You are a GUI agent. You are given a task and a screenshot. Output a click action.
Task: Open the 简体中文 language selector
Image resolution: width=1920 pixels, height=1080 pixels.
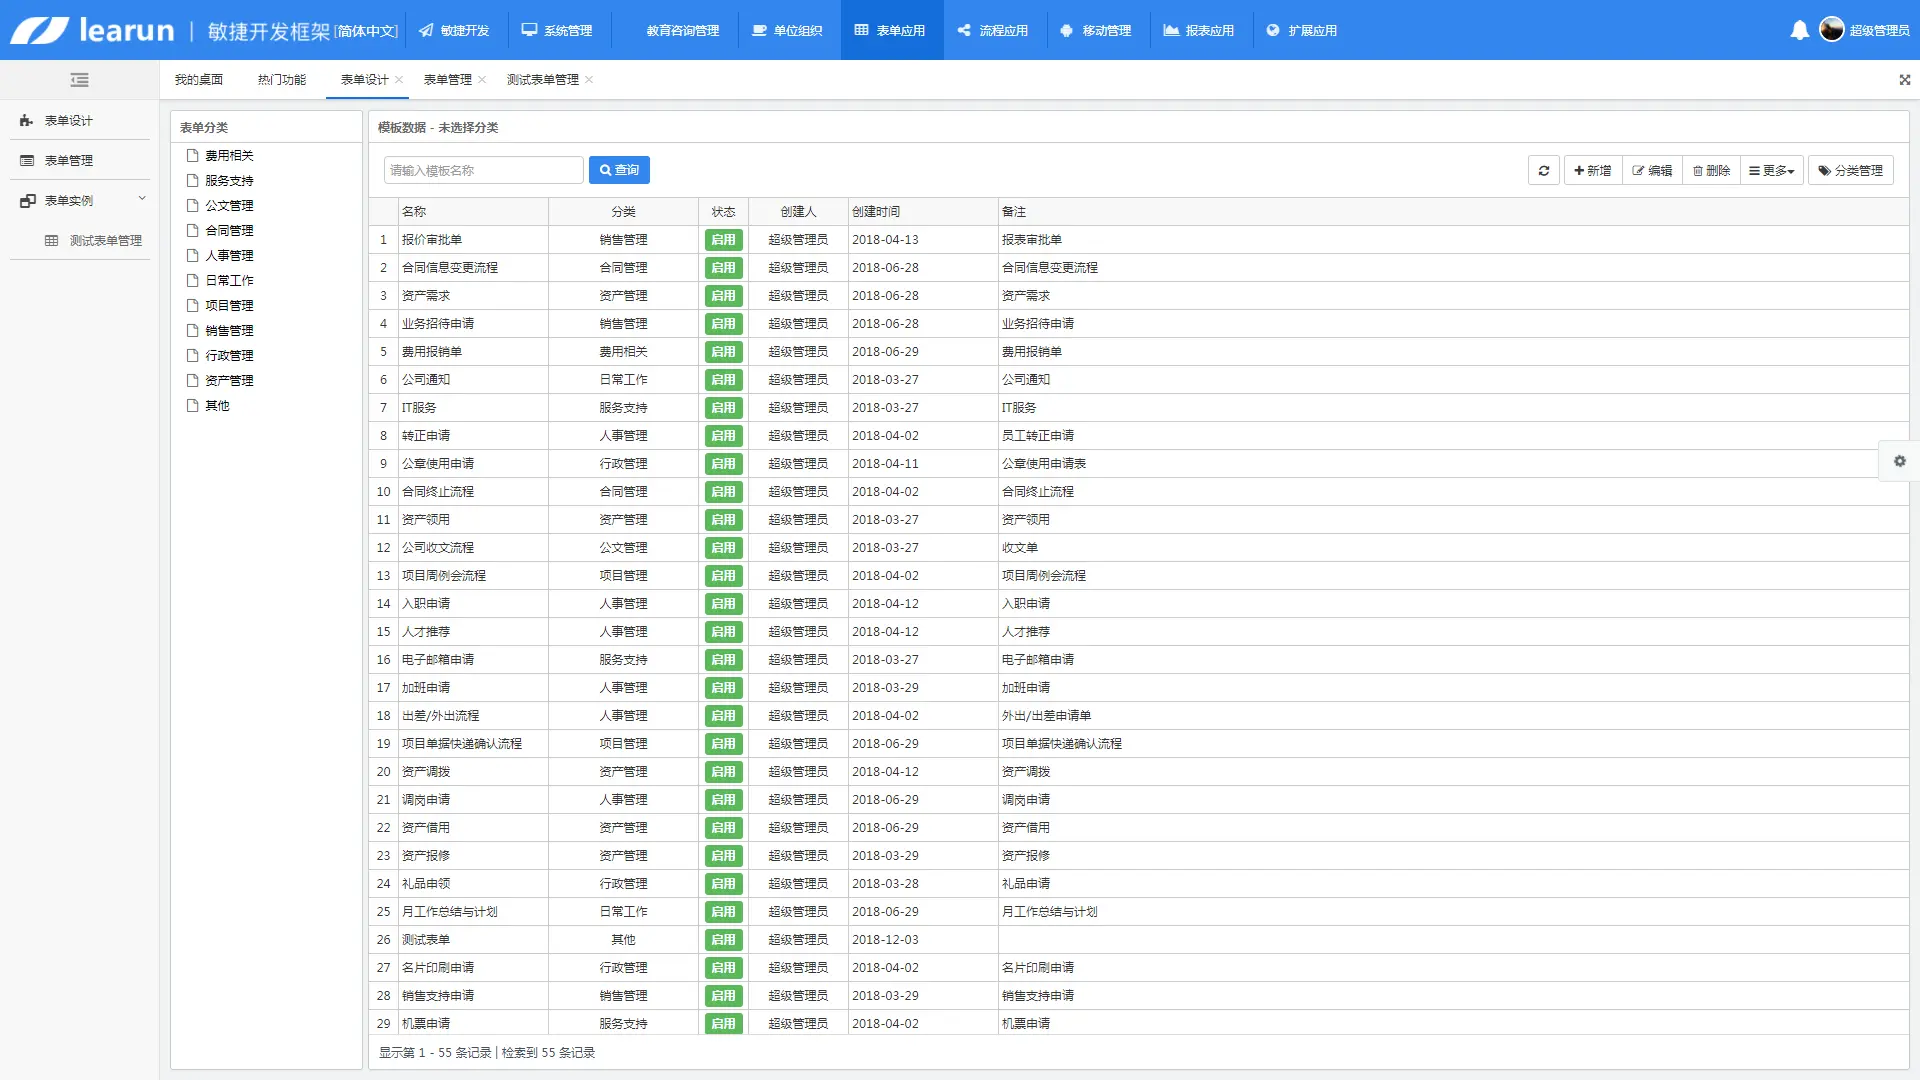(366, 31)
